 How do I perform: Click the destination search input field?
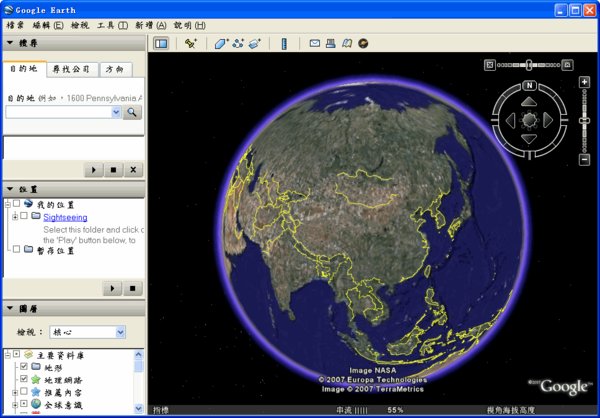pyautogui.click(x=58, y=113)
